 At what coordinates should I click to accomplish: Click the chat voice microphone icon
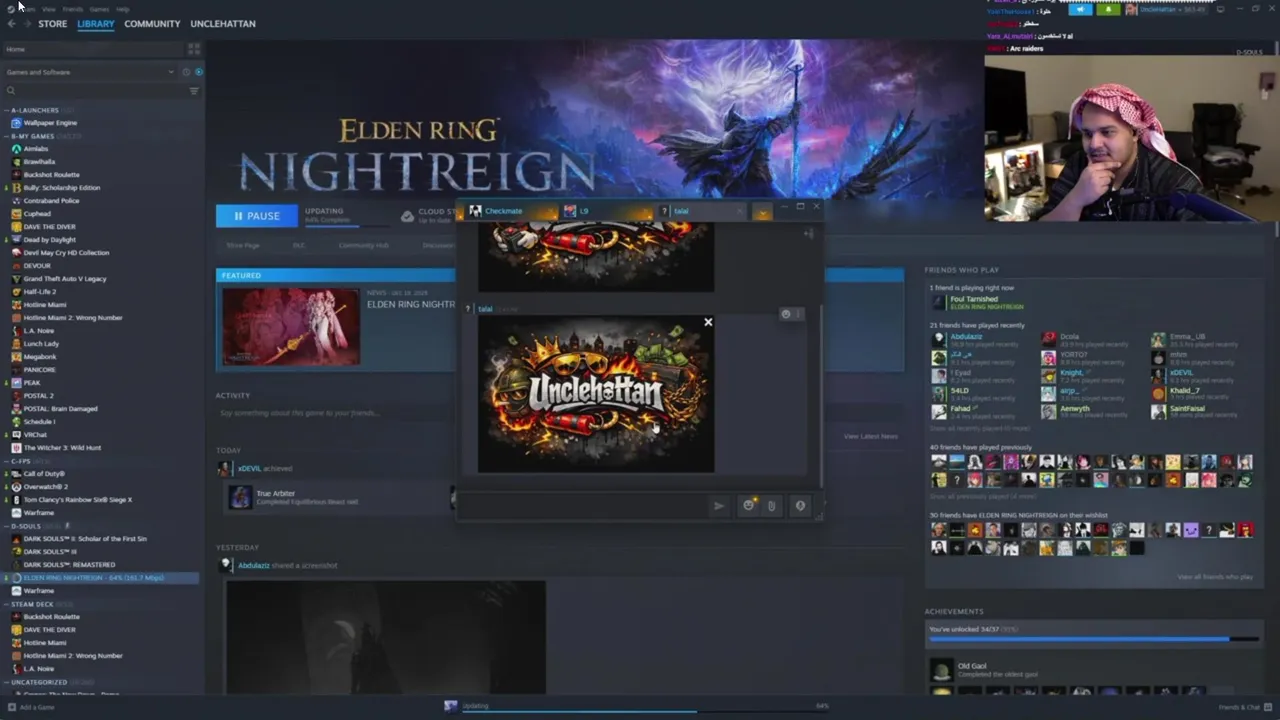[x=800, y=506]
